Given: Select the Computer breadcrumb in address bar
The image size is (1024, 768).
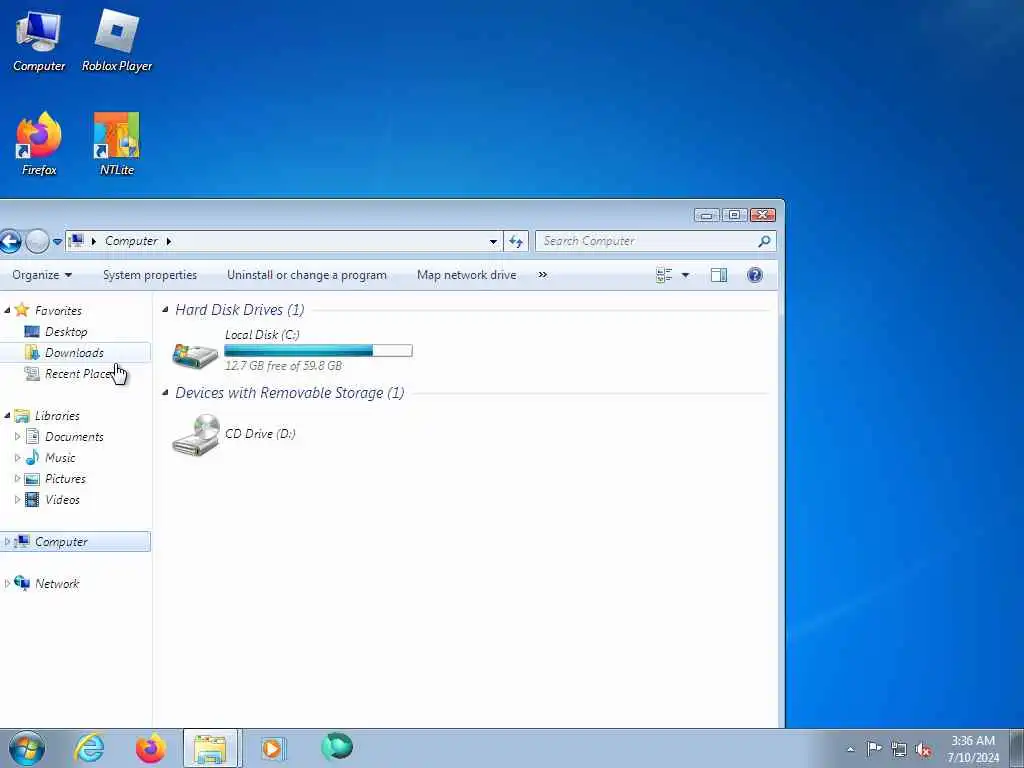Looking at the screenshot, I should tap(131, 241).
